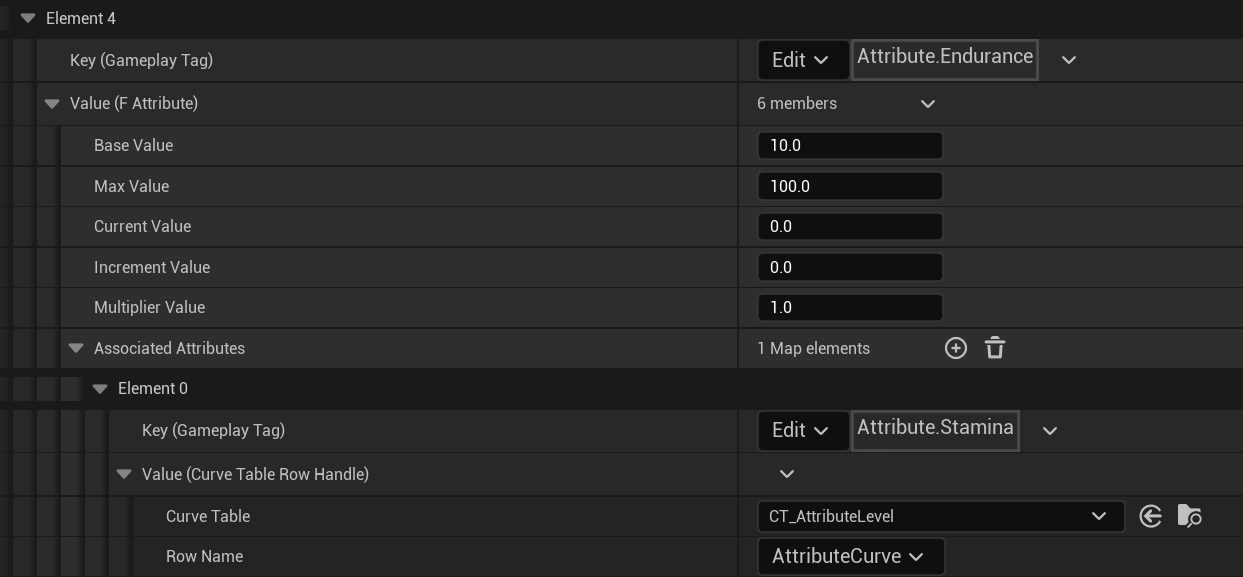This screenshot has width=1243, height=577.
Task: Collapse the Element 4 row
Action: click(x=28, y=19)
